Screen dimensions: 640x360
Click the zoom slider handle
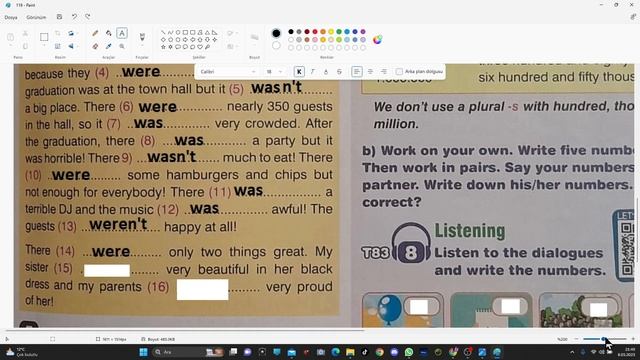pos(604,339)
